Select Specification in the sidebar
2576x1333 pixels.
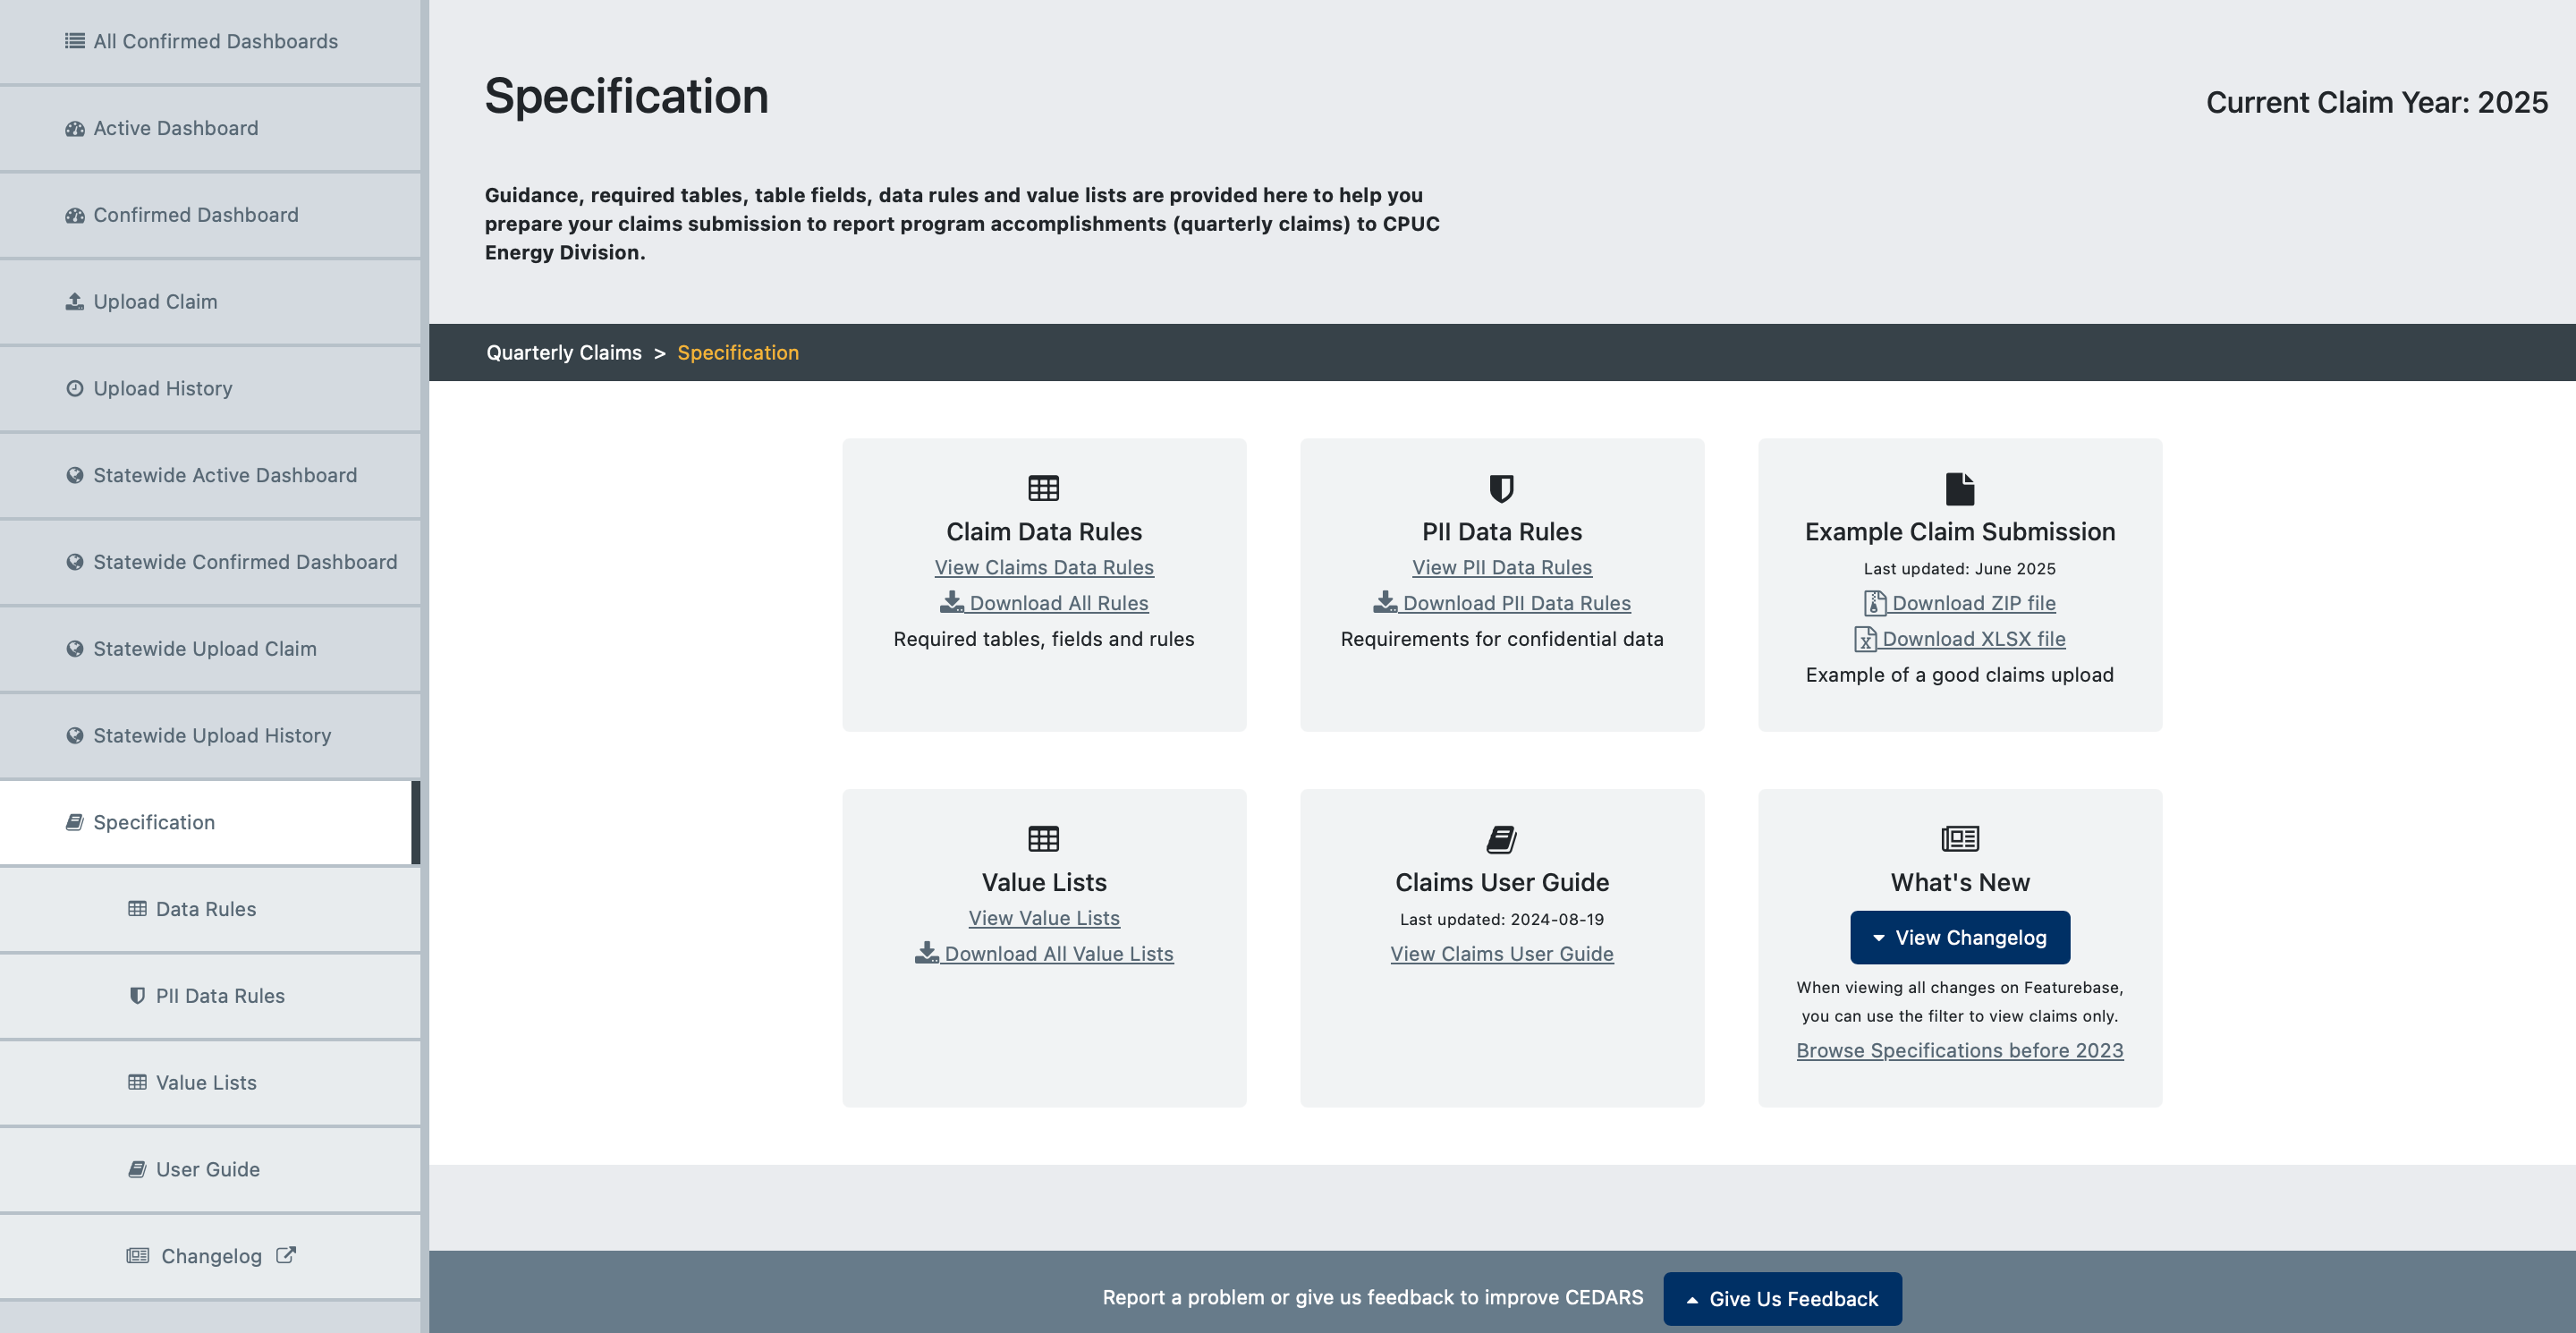(210, 822)
